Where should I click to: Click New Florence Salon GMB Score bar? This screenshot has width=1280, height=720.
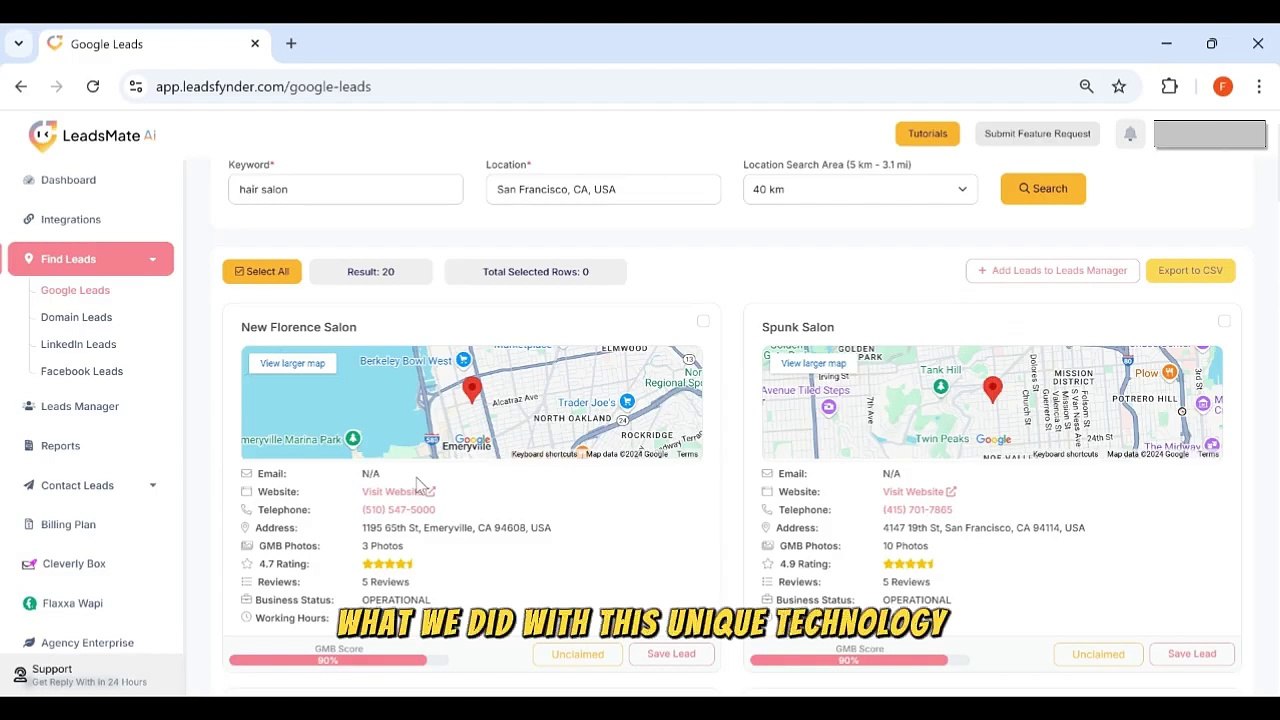(x=338, y=660)
